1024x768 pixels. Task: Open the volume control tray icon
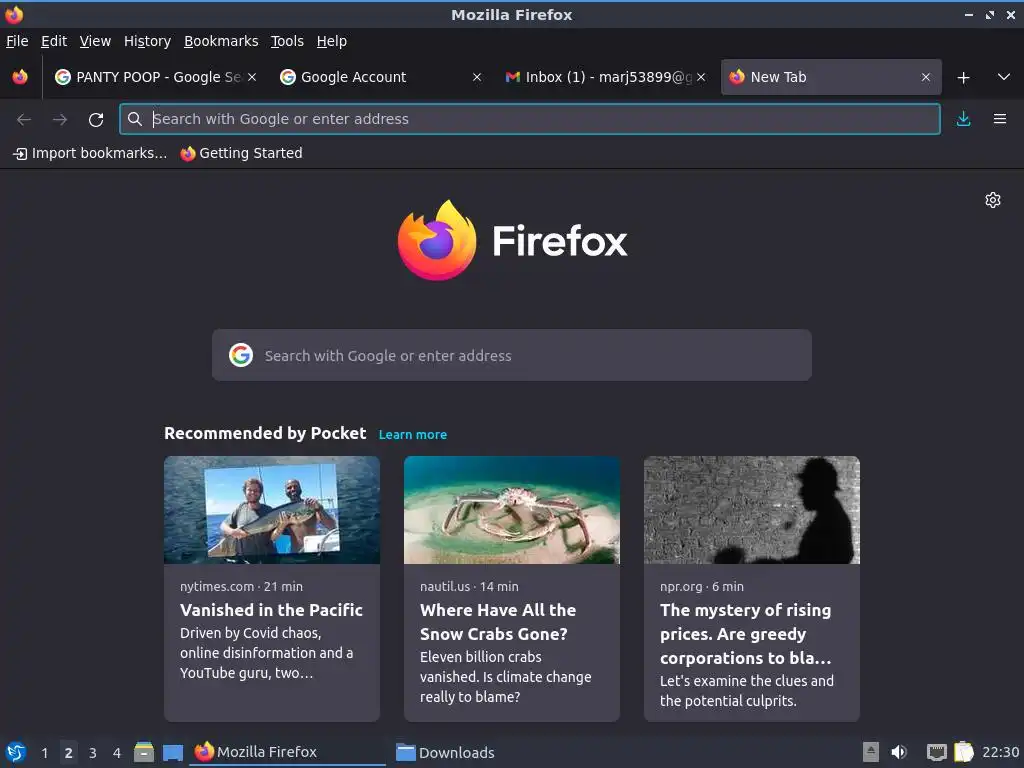click(x=899, y=752)
